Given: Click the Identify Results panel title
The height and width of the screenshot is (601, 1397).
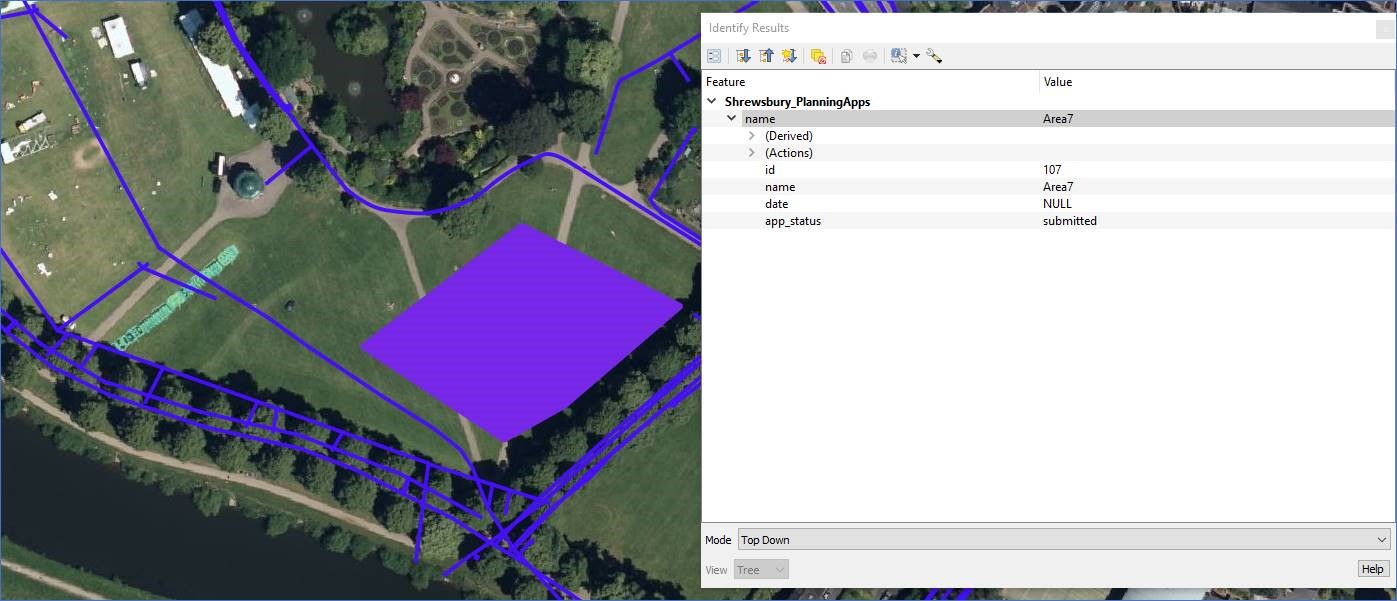Looking at the screenshot, I should pos(749,28).
